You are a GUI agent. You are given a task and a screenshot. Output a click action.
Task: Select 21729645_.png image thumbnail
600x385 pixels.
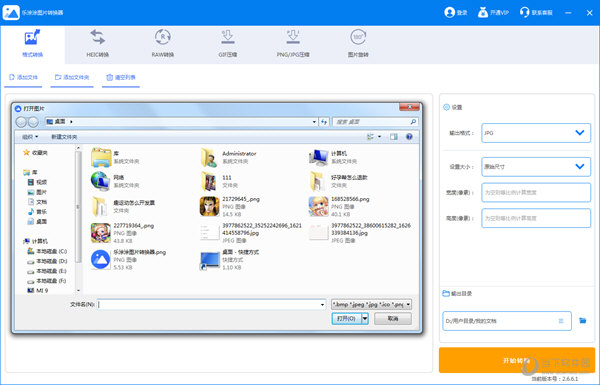[x=209, y=207]
